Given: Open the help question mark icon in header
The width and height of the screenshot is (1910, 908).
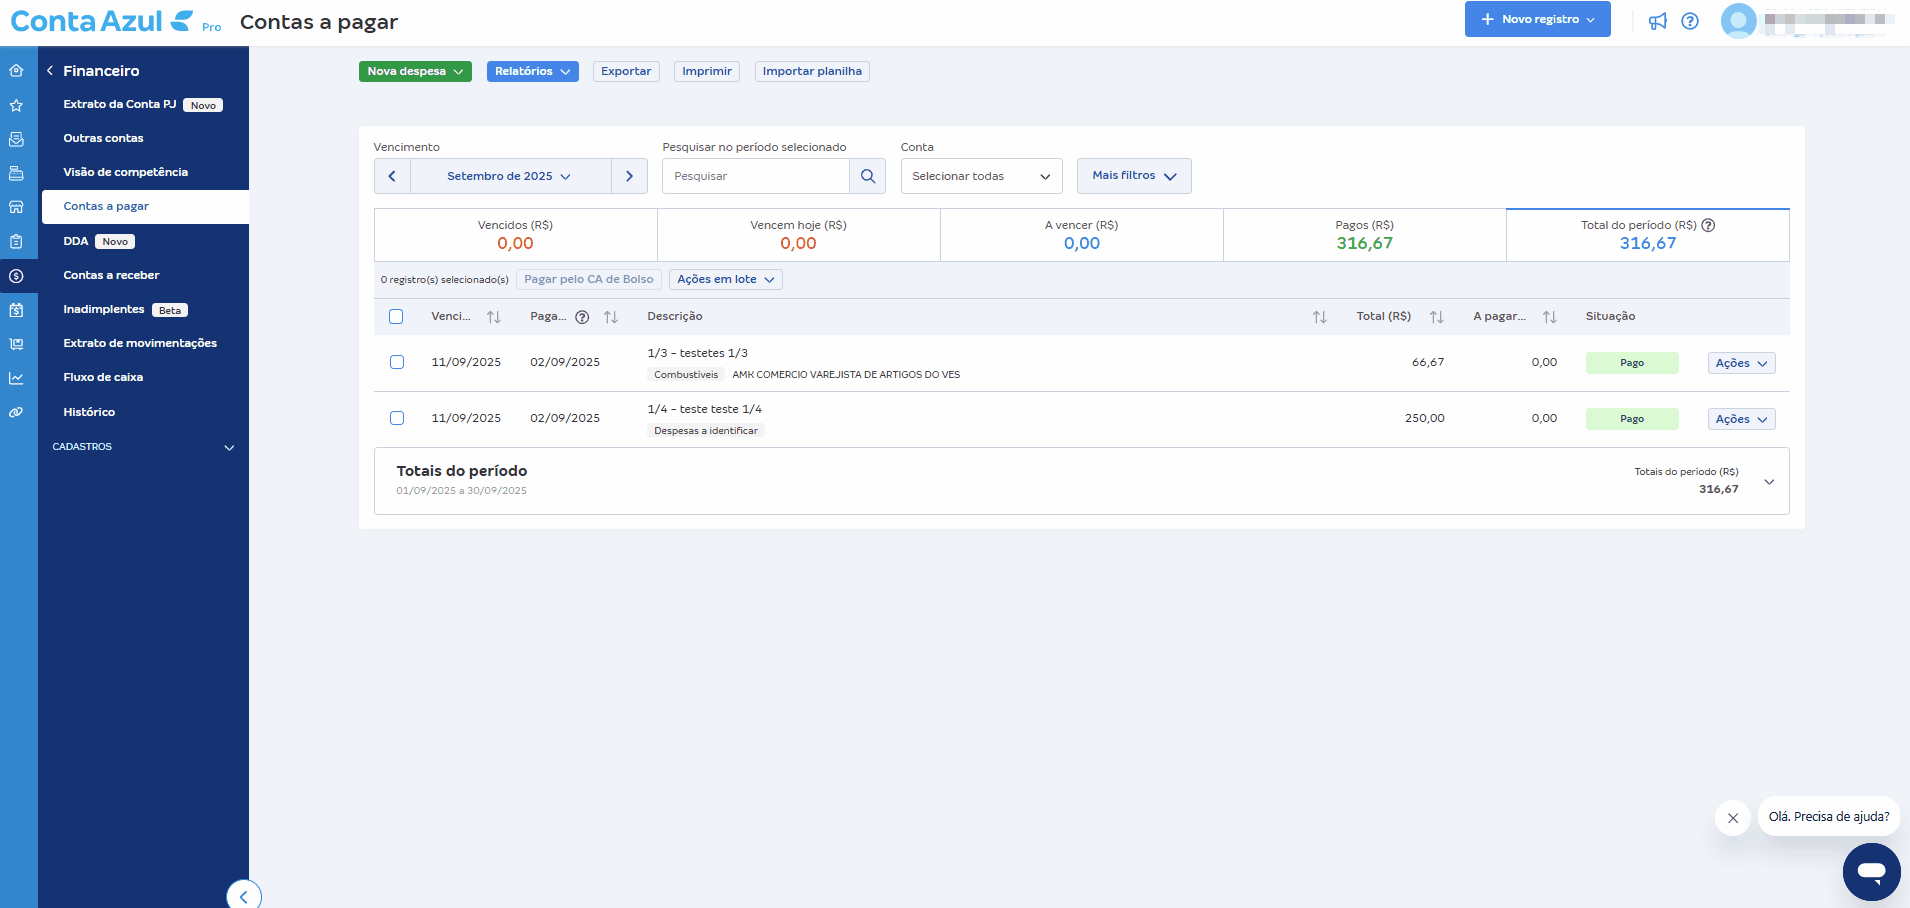Looking at the screenshot, I should (1690, 21).
